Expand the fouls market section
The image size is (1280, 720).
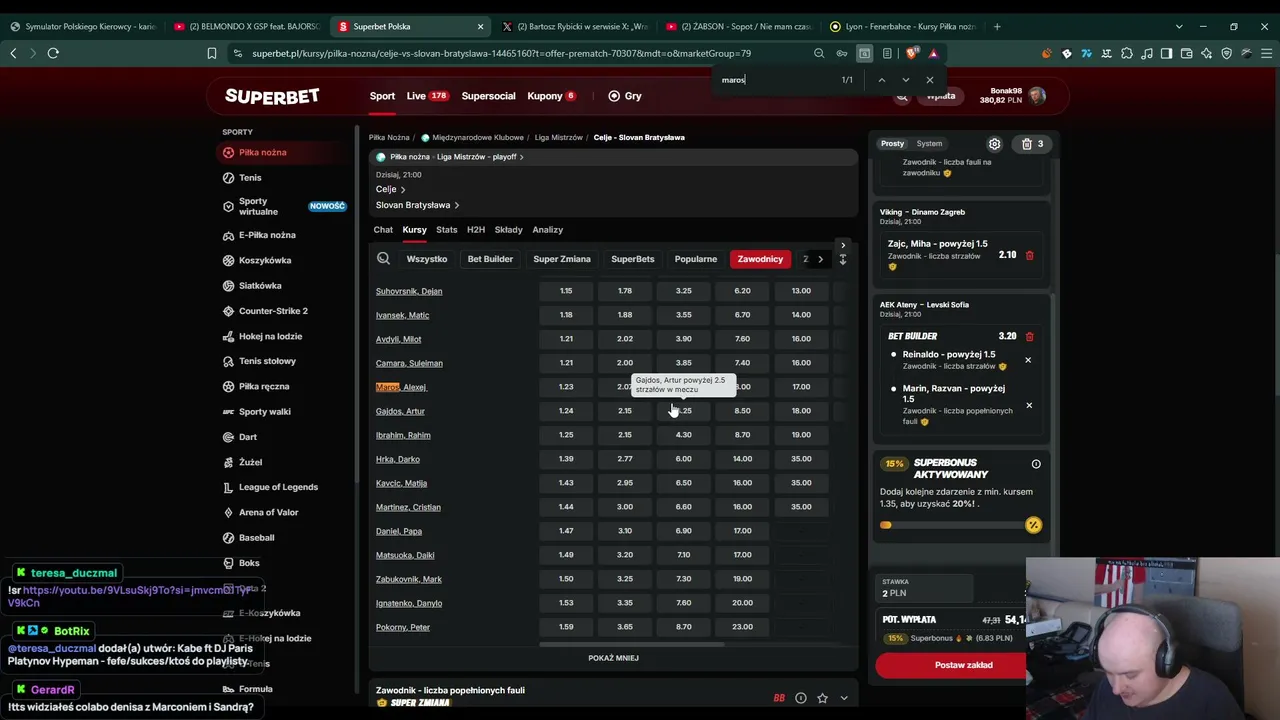pos(844,698)
